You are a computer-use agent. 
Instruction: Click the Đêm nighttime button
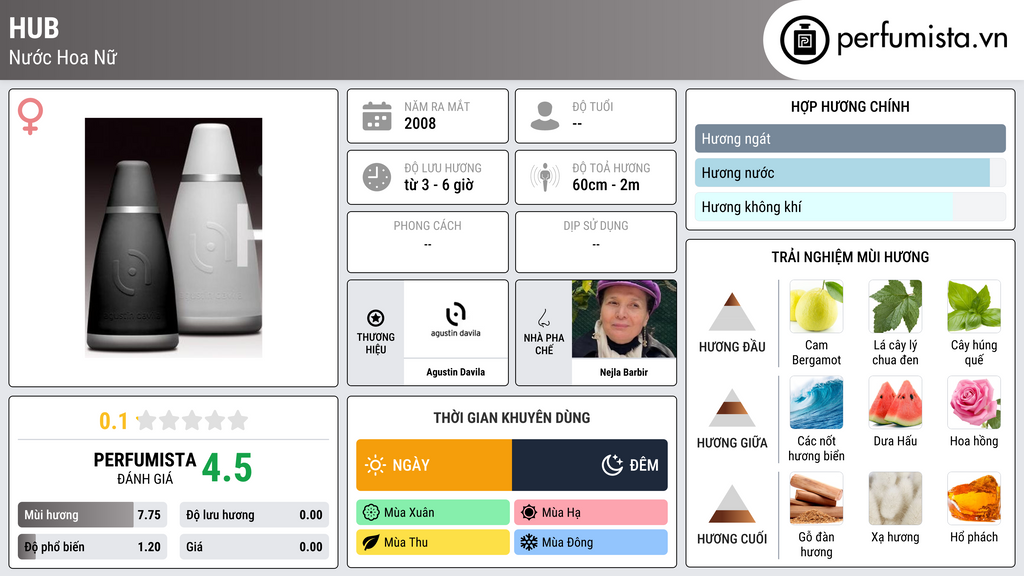coord(590,465)
